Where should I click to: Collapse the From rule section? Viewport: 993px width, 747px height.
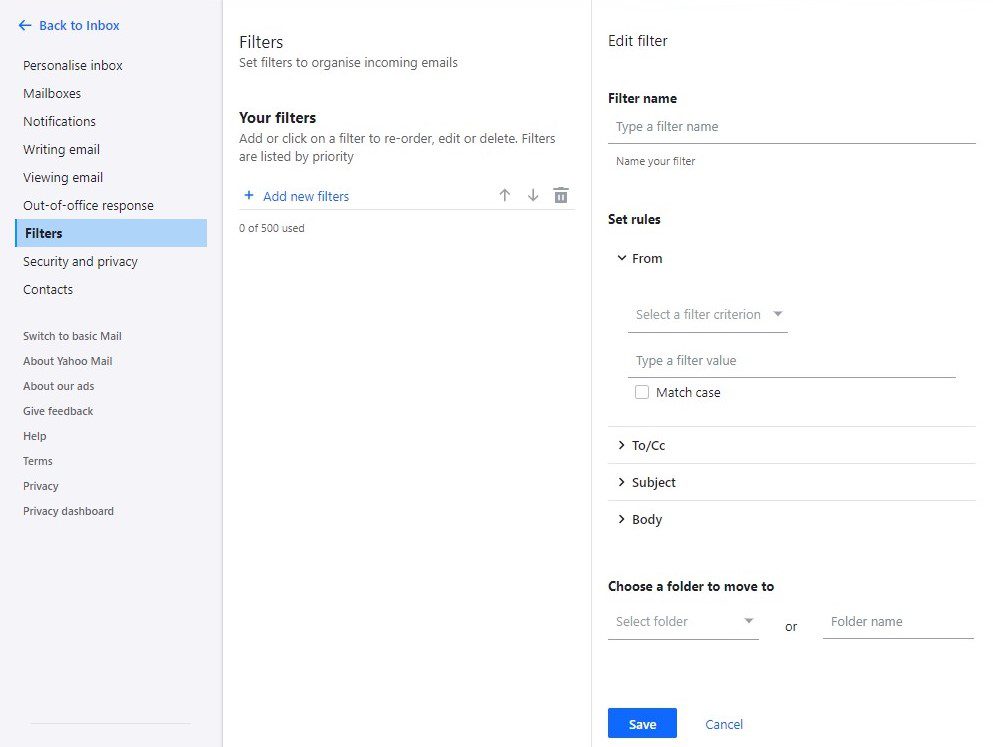click(x=622, y=258)
